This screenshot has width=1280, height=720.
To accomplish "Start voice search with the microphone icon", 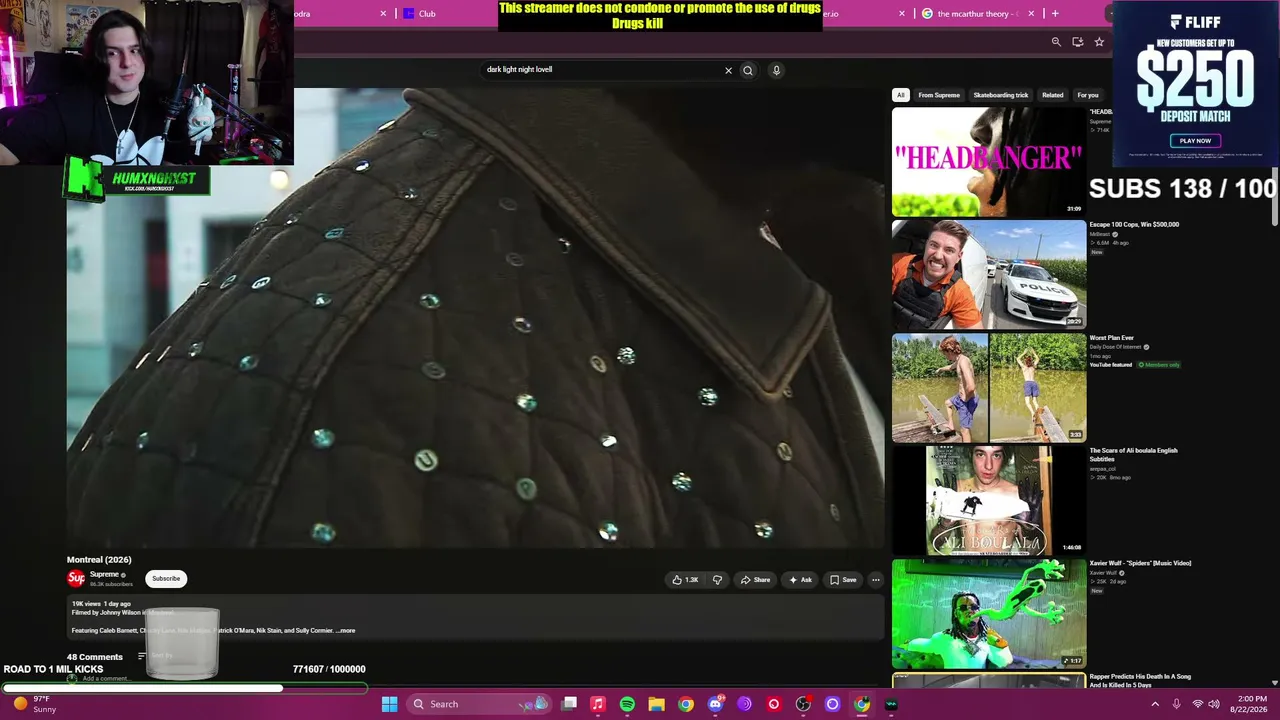I will (x=776, y=70).
